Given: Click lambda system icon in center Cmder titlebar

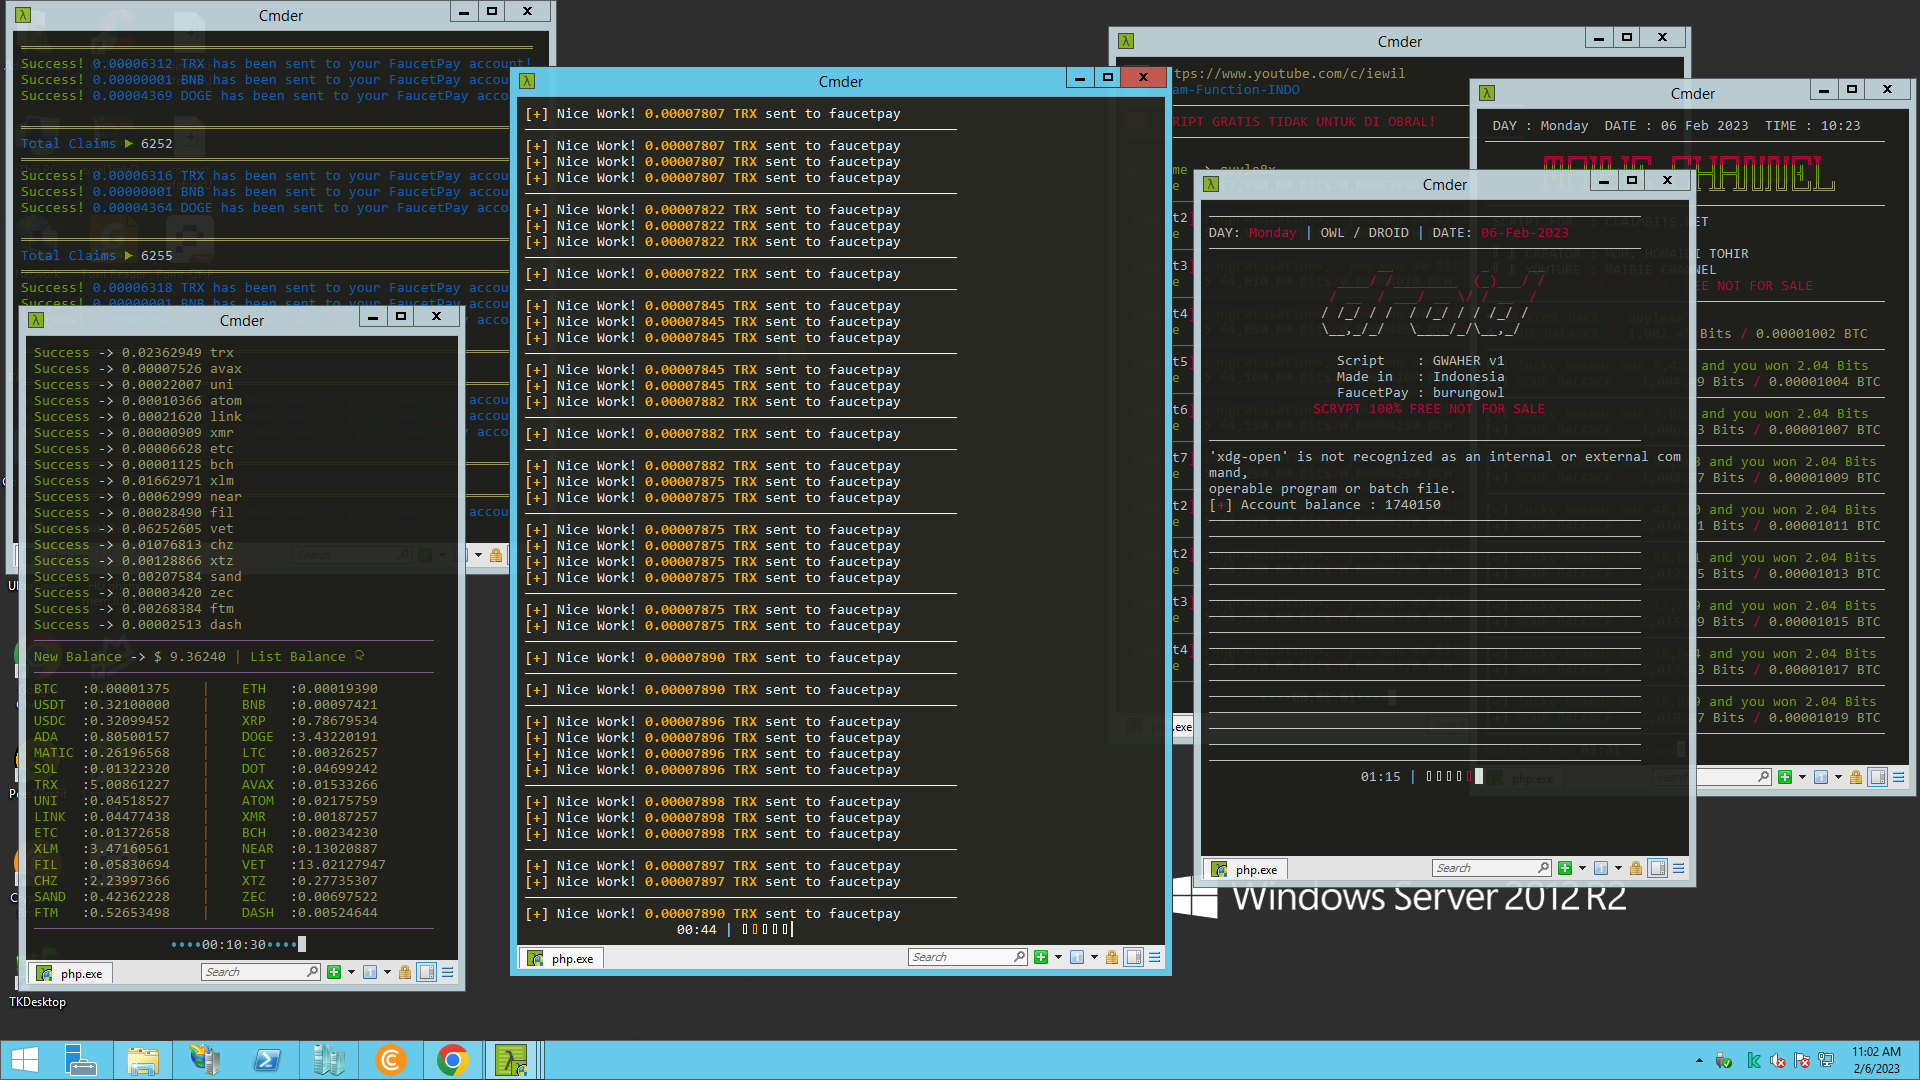Looking at the screenshot, I should point(528,81).
